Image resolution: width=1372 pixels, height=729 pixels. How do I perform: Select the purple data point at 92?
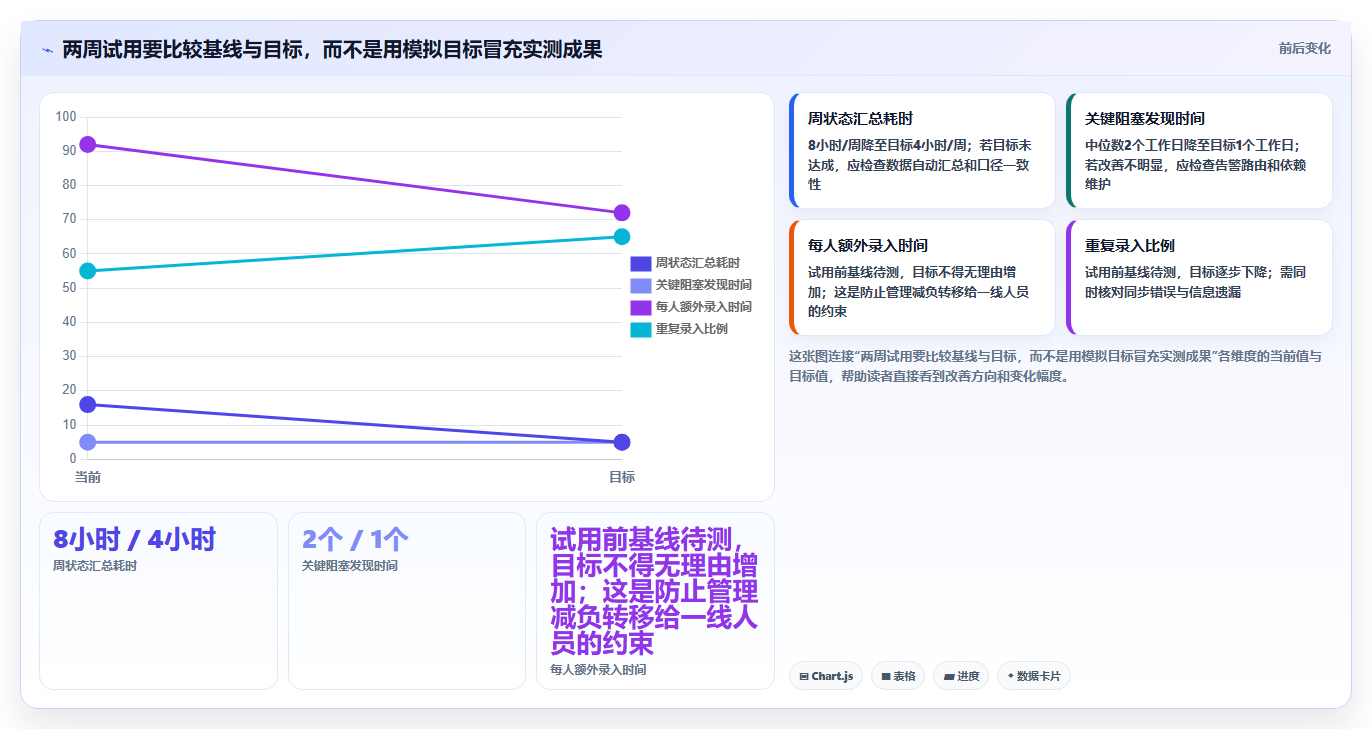click(x=88, y=144)
